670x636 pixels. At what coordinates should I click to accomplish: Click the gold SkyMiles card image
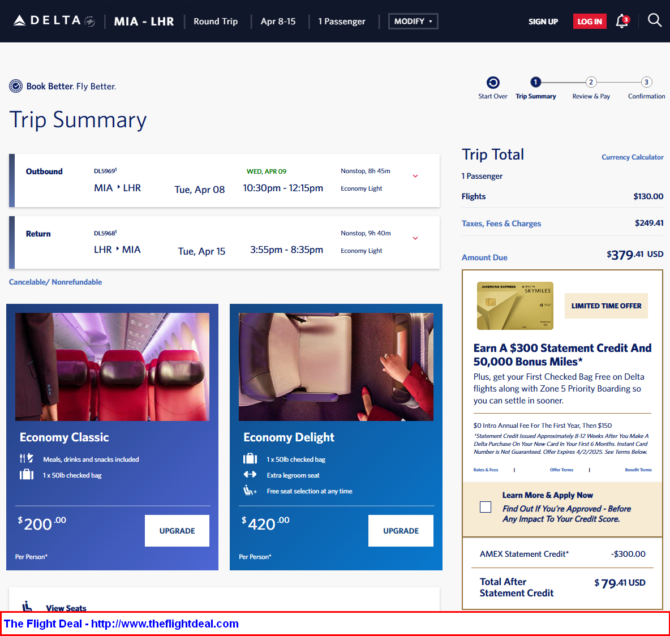coord(515,306)
